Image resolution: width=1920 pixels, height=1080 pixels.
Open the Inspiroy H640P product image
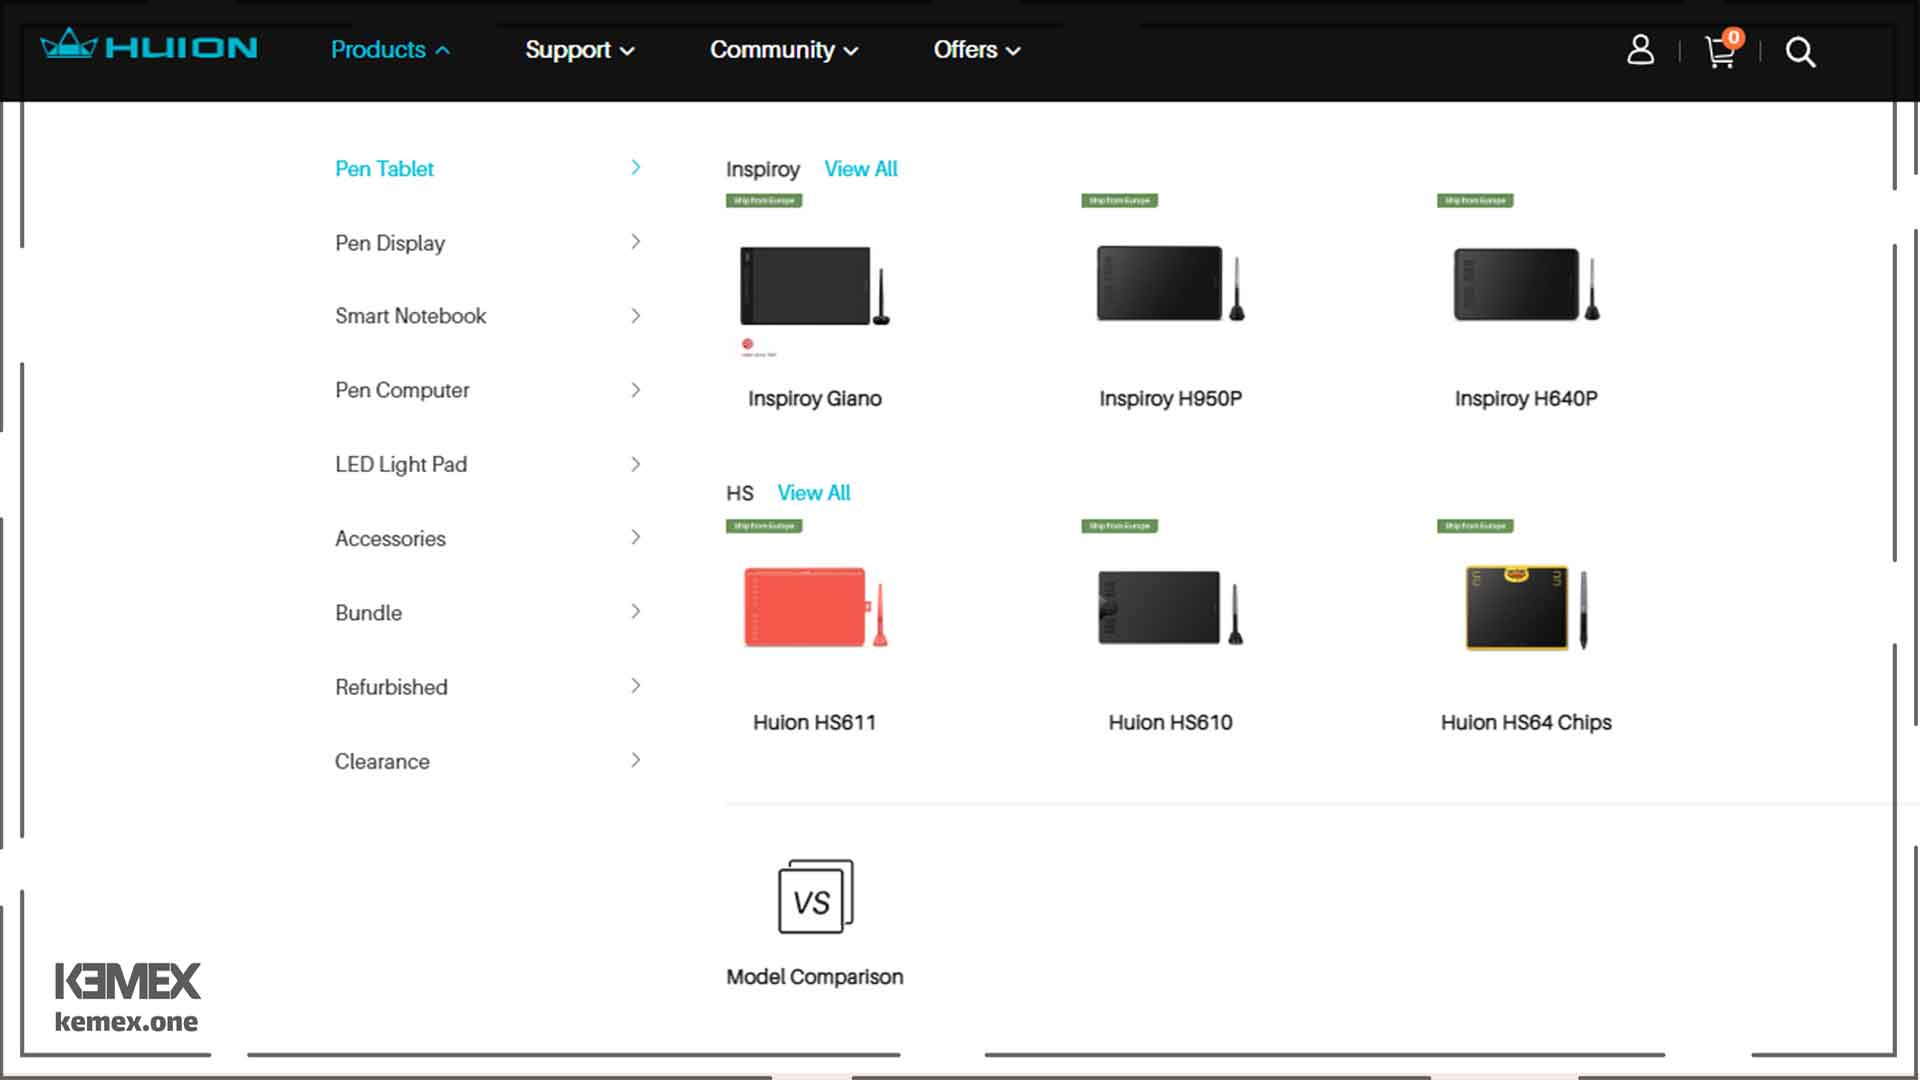click(1526, 284)
